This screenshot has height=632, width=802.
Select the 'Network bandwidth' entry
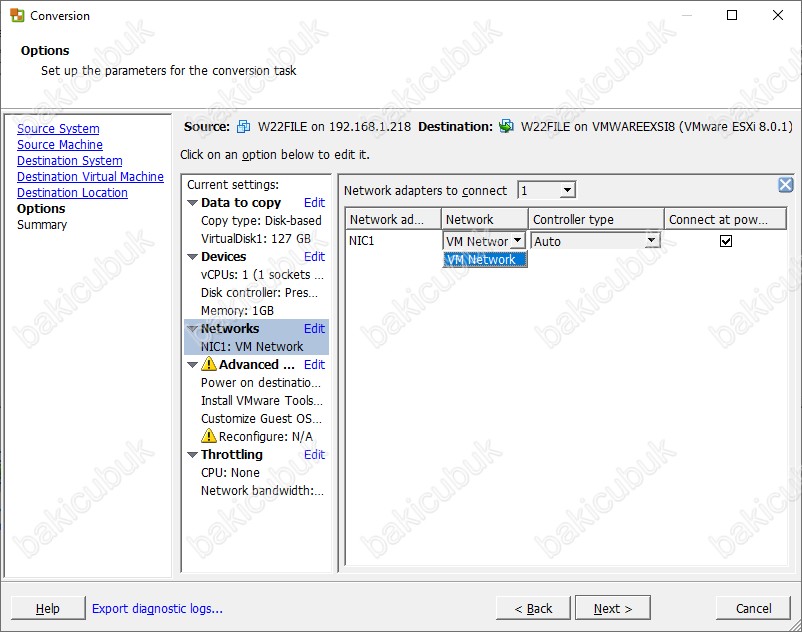coord(262,490)
